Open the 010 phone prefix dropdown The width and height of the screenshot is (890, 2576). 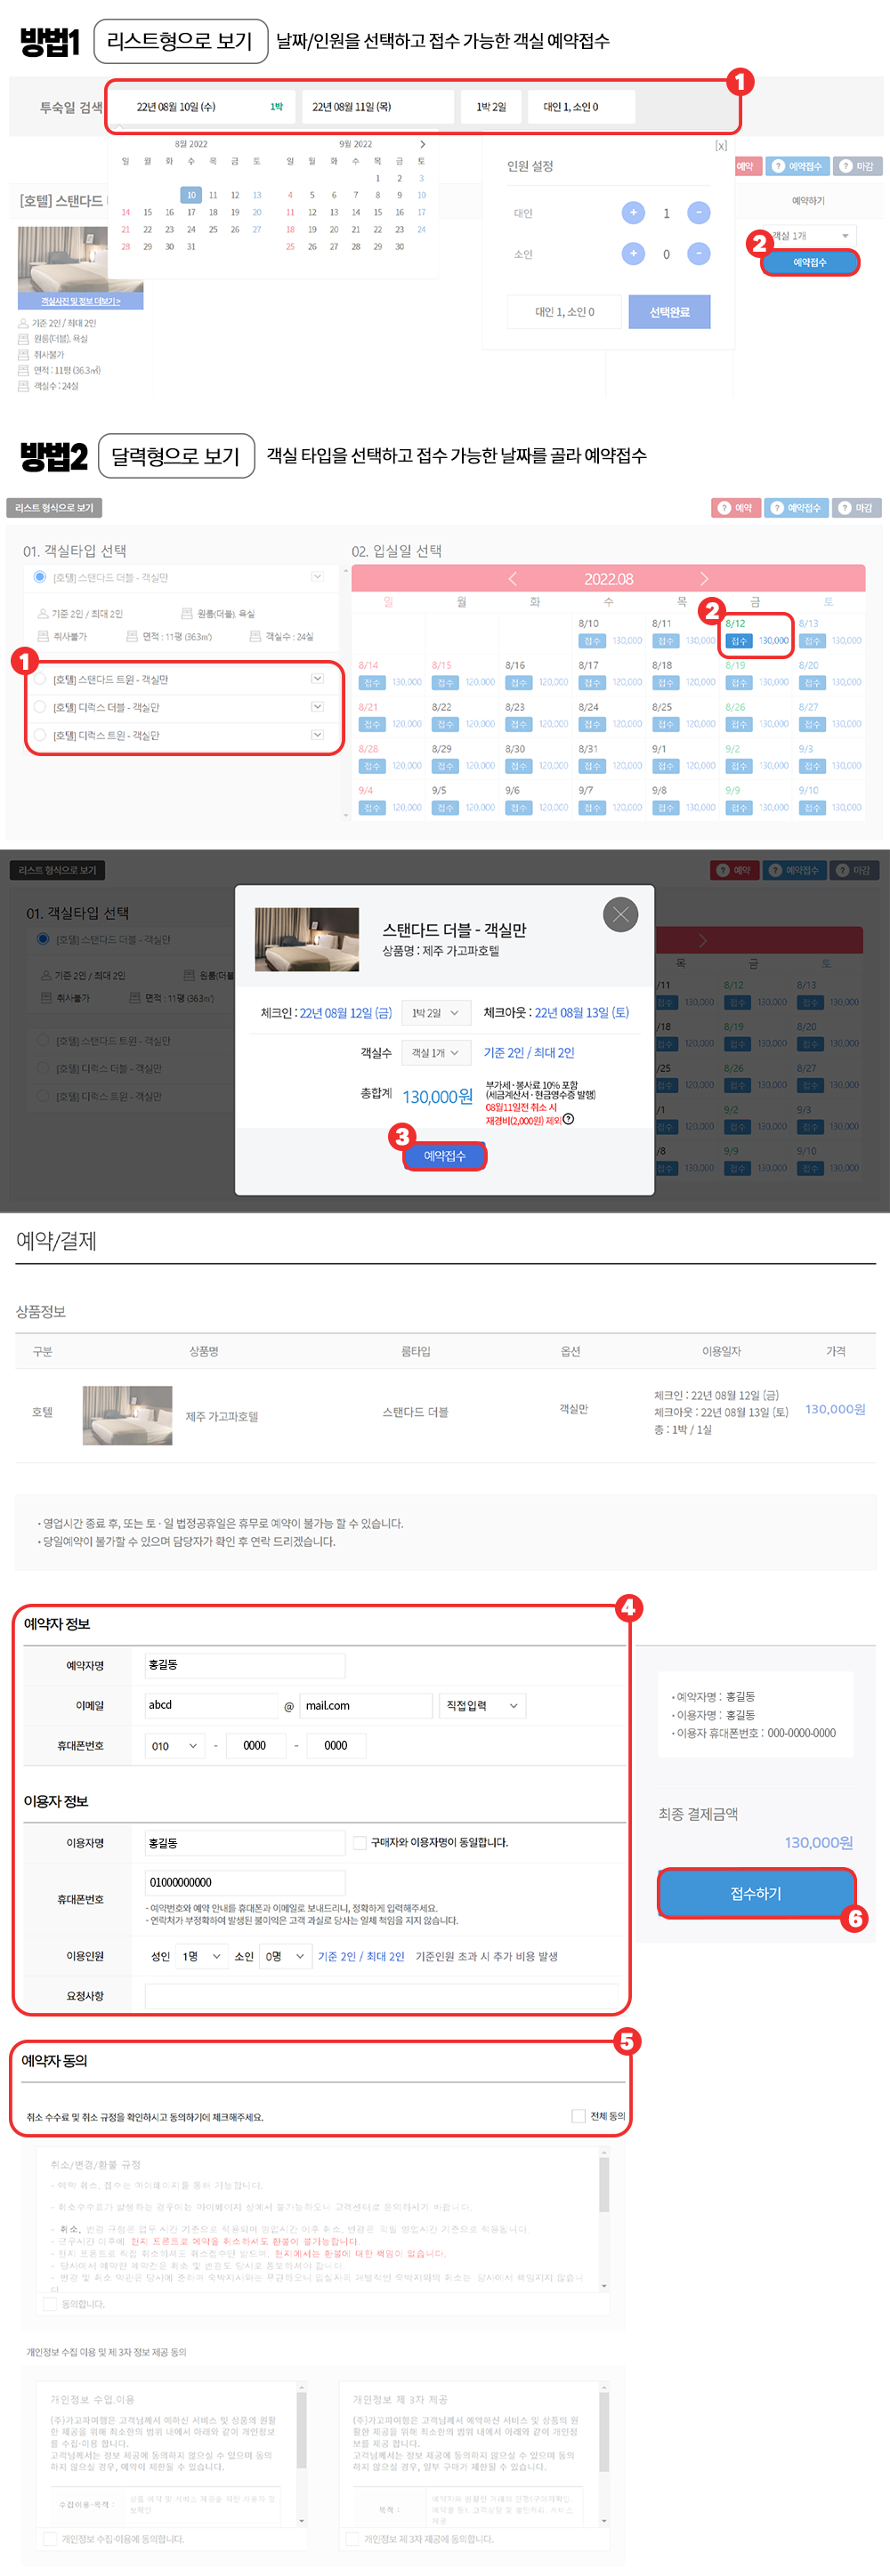point(175,1745)
